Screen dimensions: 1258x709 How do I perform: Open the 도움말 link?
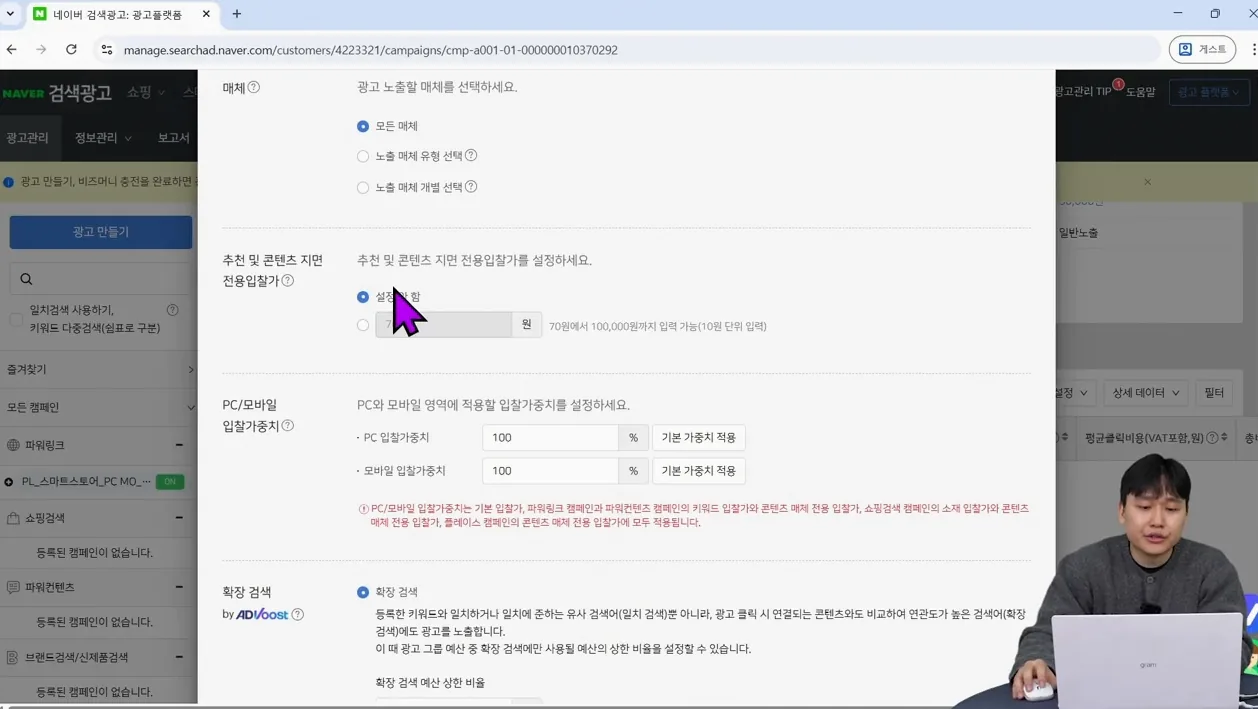(1141, 92)
